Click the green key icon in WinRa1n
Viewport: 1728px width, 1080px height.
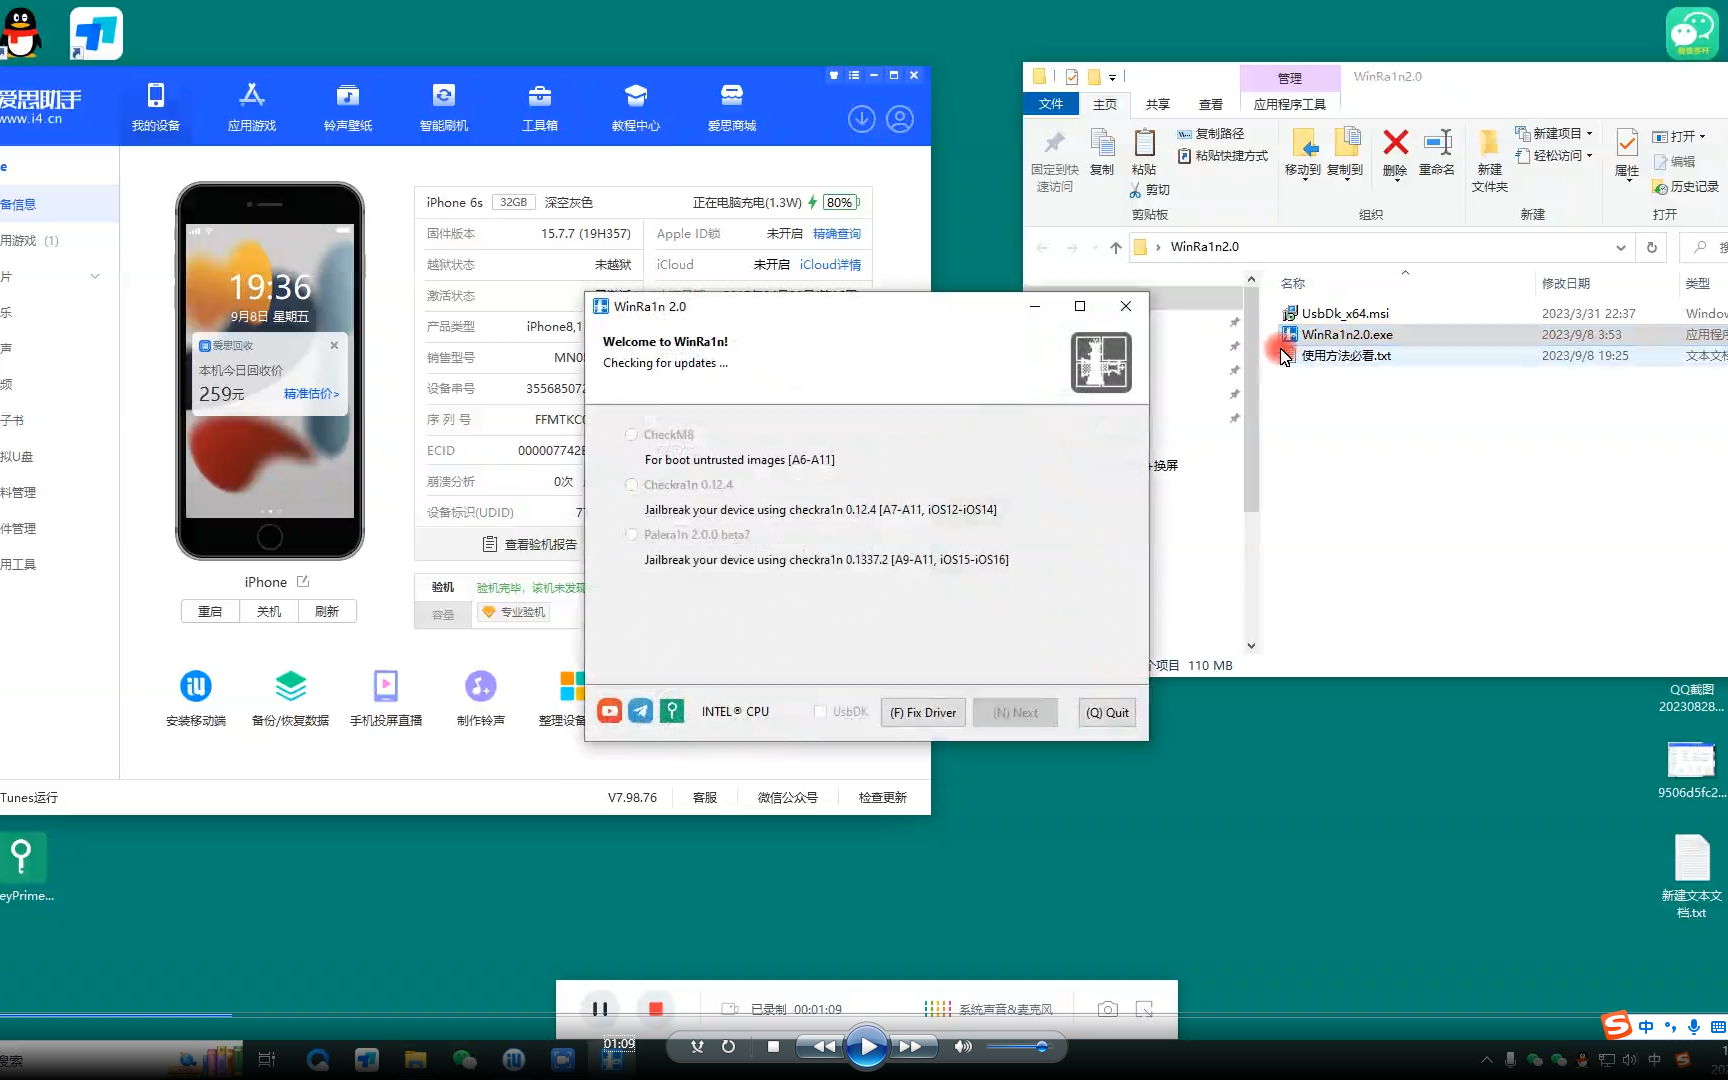tap(672, 711)
